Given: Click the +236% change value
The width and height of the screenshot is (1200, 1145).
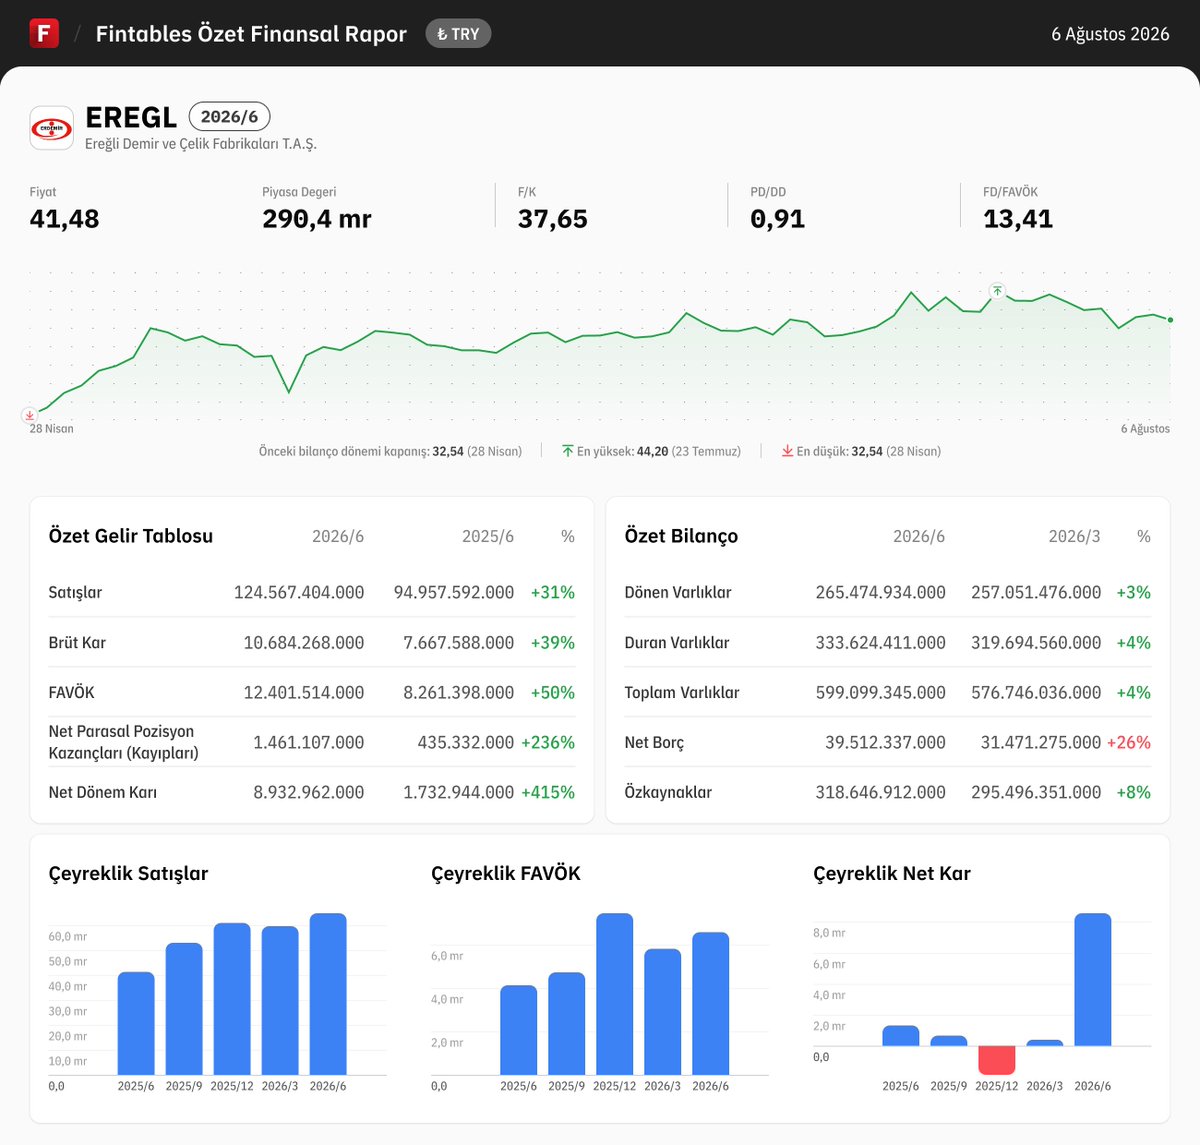Looking at the screenshot, I should pyautogui.click(x=548, y=742).
